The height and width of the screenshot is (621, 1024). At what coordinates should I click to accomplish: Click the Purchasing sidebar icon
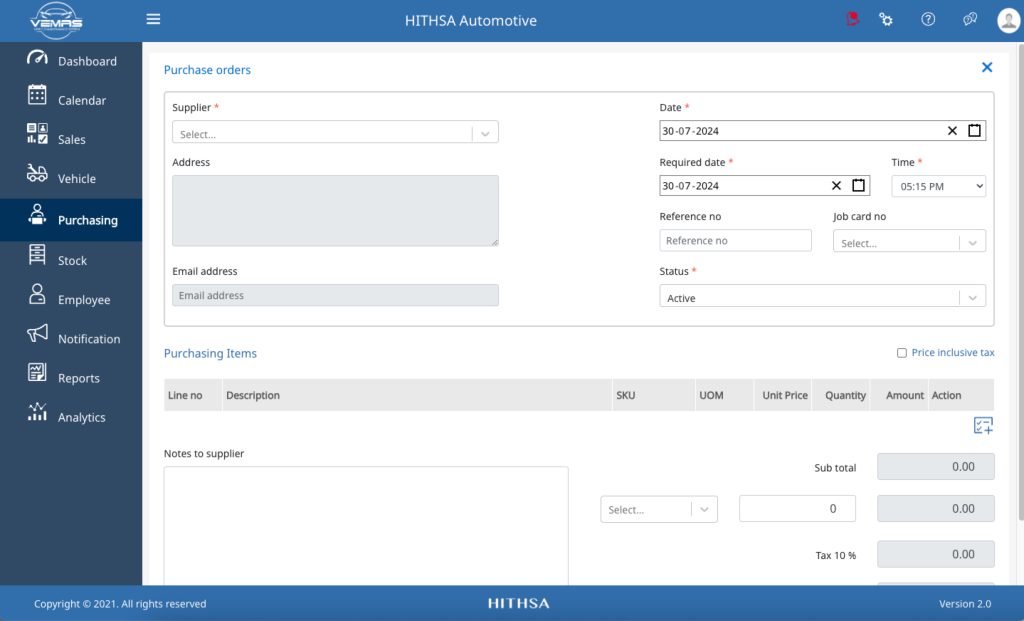pyautogui.click(x=37, y=214)
